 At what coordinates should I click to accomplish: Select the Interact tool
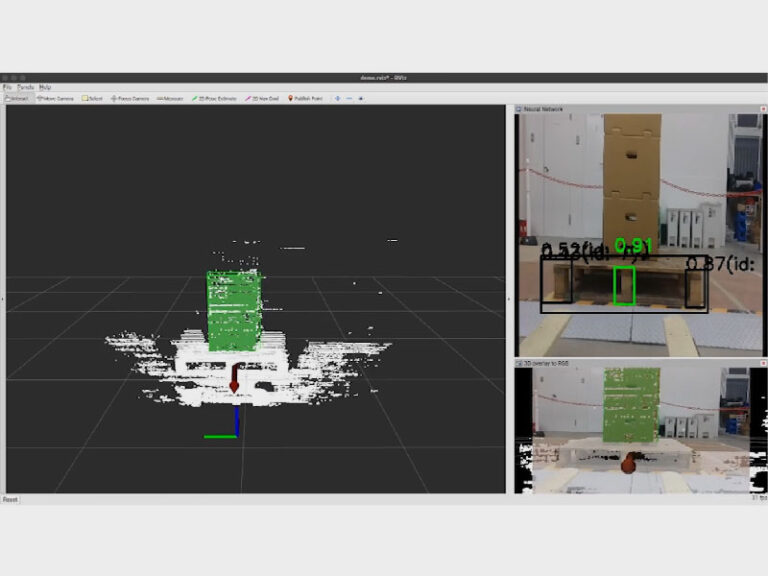(17, 99)
